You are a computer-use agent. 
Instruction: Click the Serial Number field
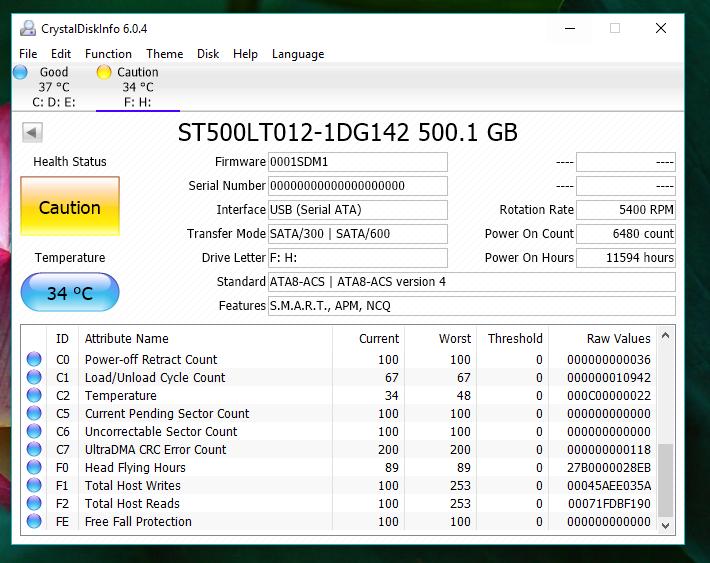coord(358,186)
